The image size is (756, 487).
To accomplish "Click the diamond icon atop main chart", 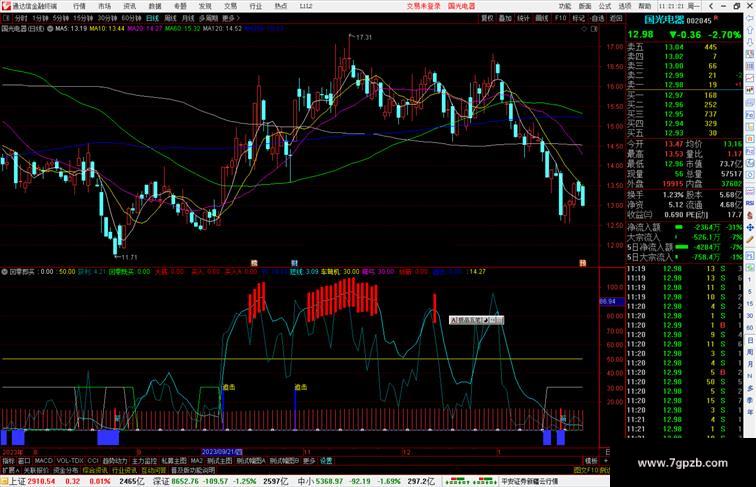I will (584, 29).
